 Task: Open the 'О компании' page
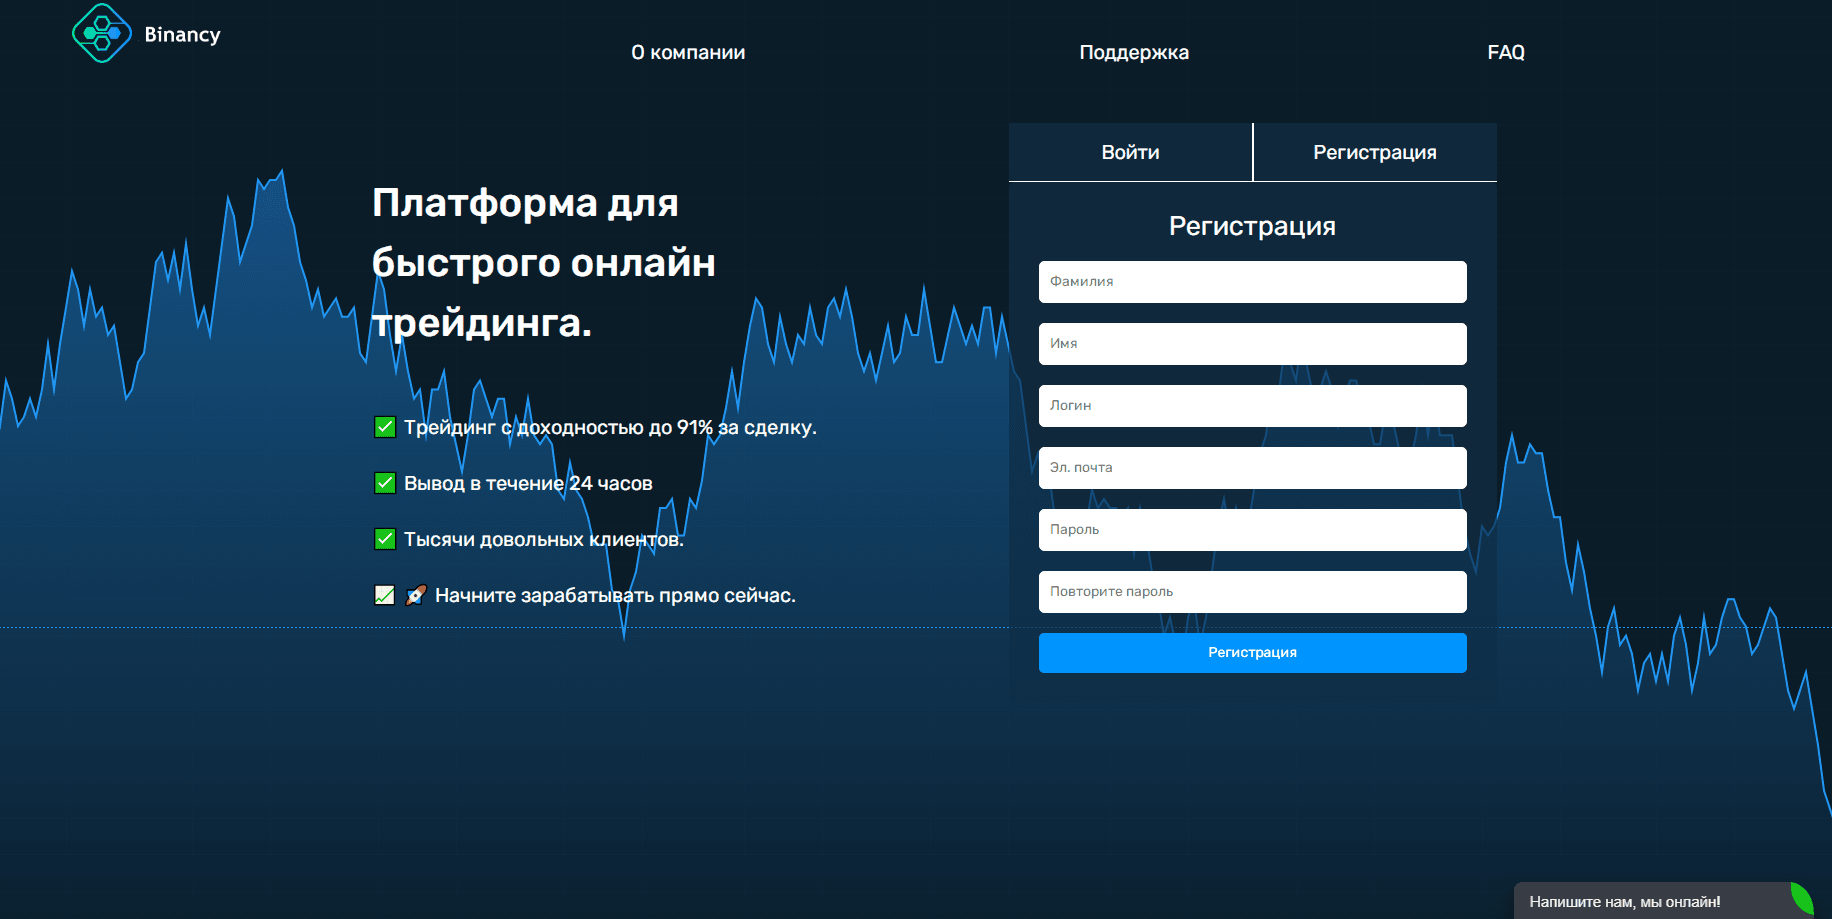click(688, 52)
